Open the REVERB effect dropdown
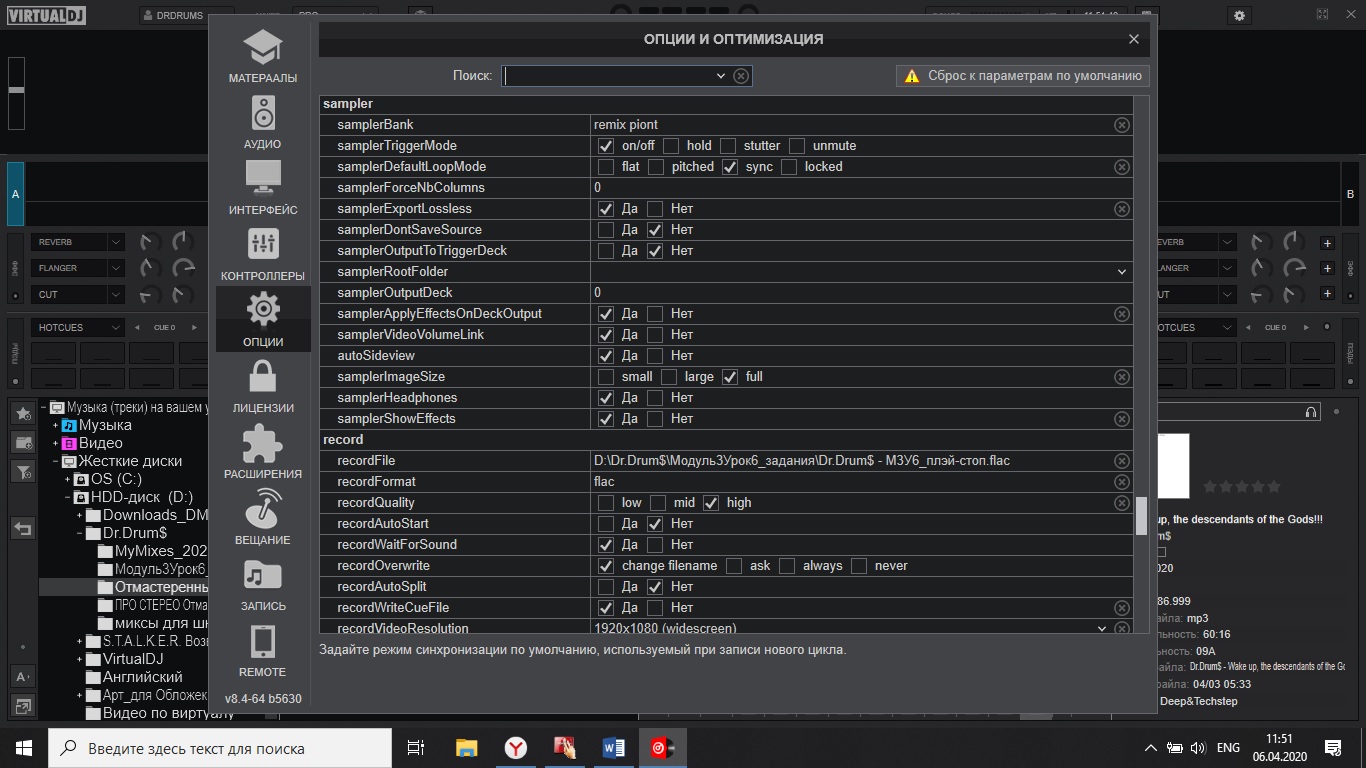The image size is (1366, 768). (116, 242)
